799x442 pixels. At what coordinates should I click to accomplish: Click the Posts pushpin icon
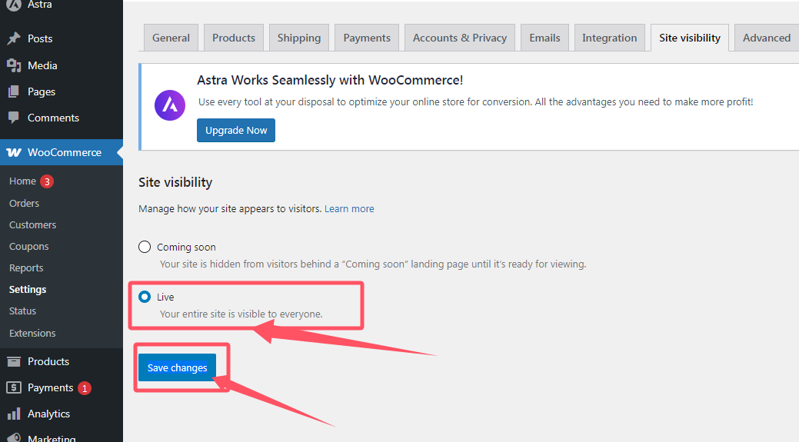[13, 39]
